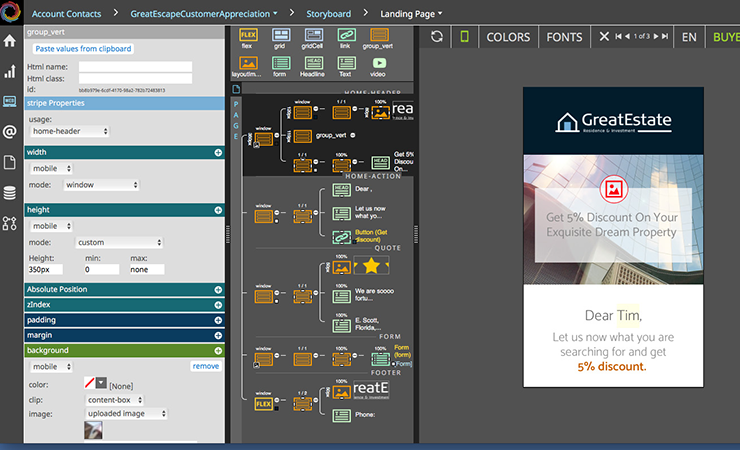
Task: Open the database icon in sidebar
Action: click(10, 193)
